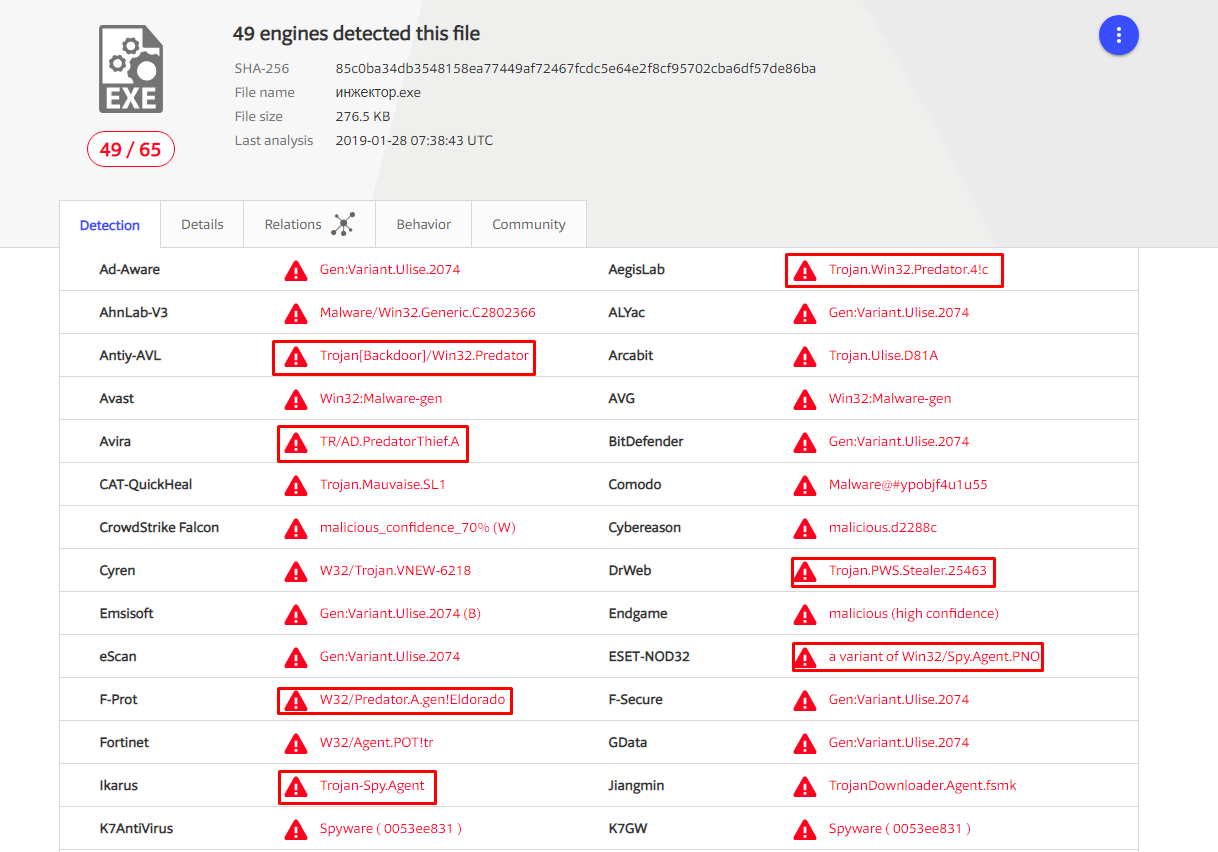
Task: Click the warning icon for ESET-NOD32
Action: 804,657
